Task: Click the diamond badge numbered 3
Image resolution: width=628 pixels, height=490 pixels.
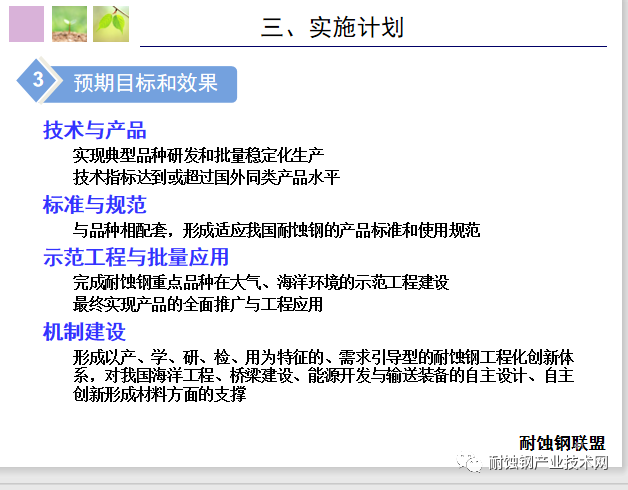Action: click(38, 82)
